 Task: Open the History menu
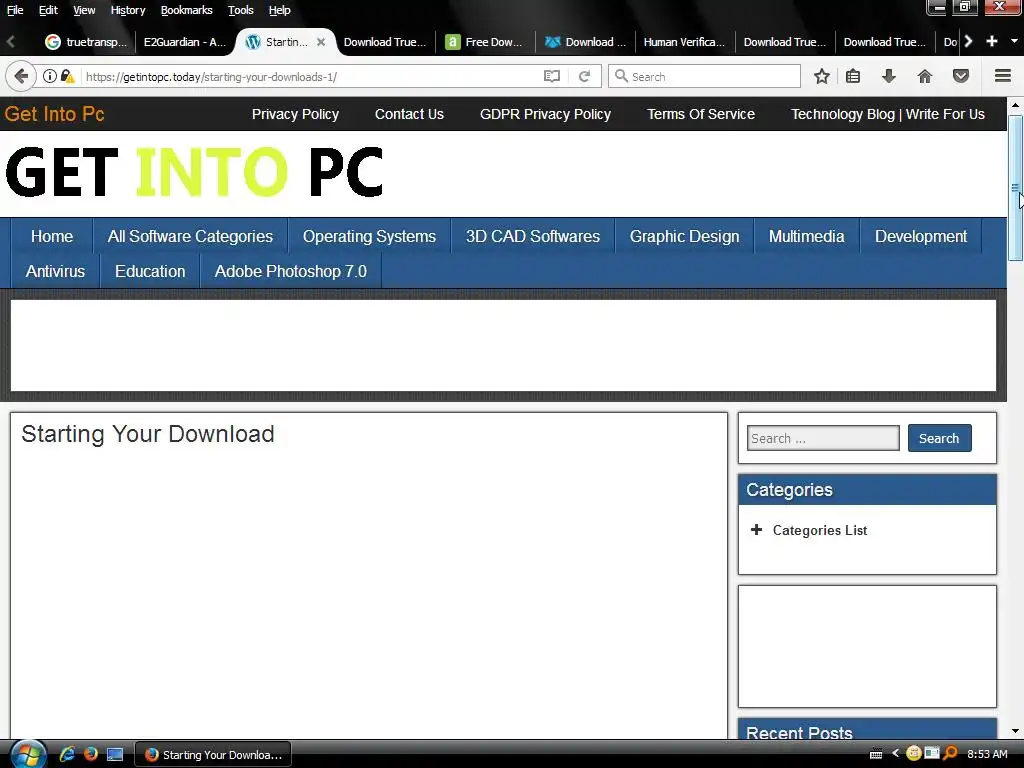coord(128,10)
